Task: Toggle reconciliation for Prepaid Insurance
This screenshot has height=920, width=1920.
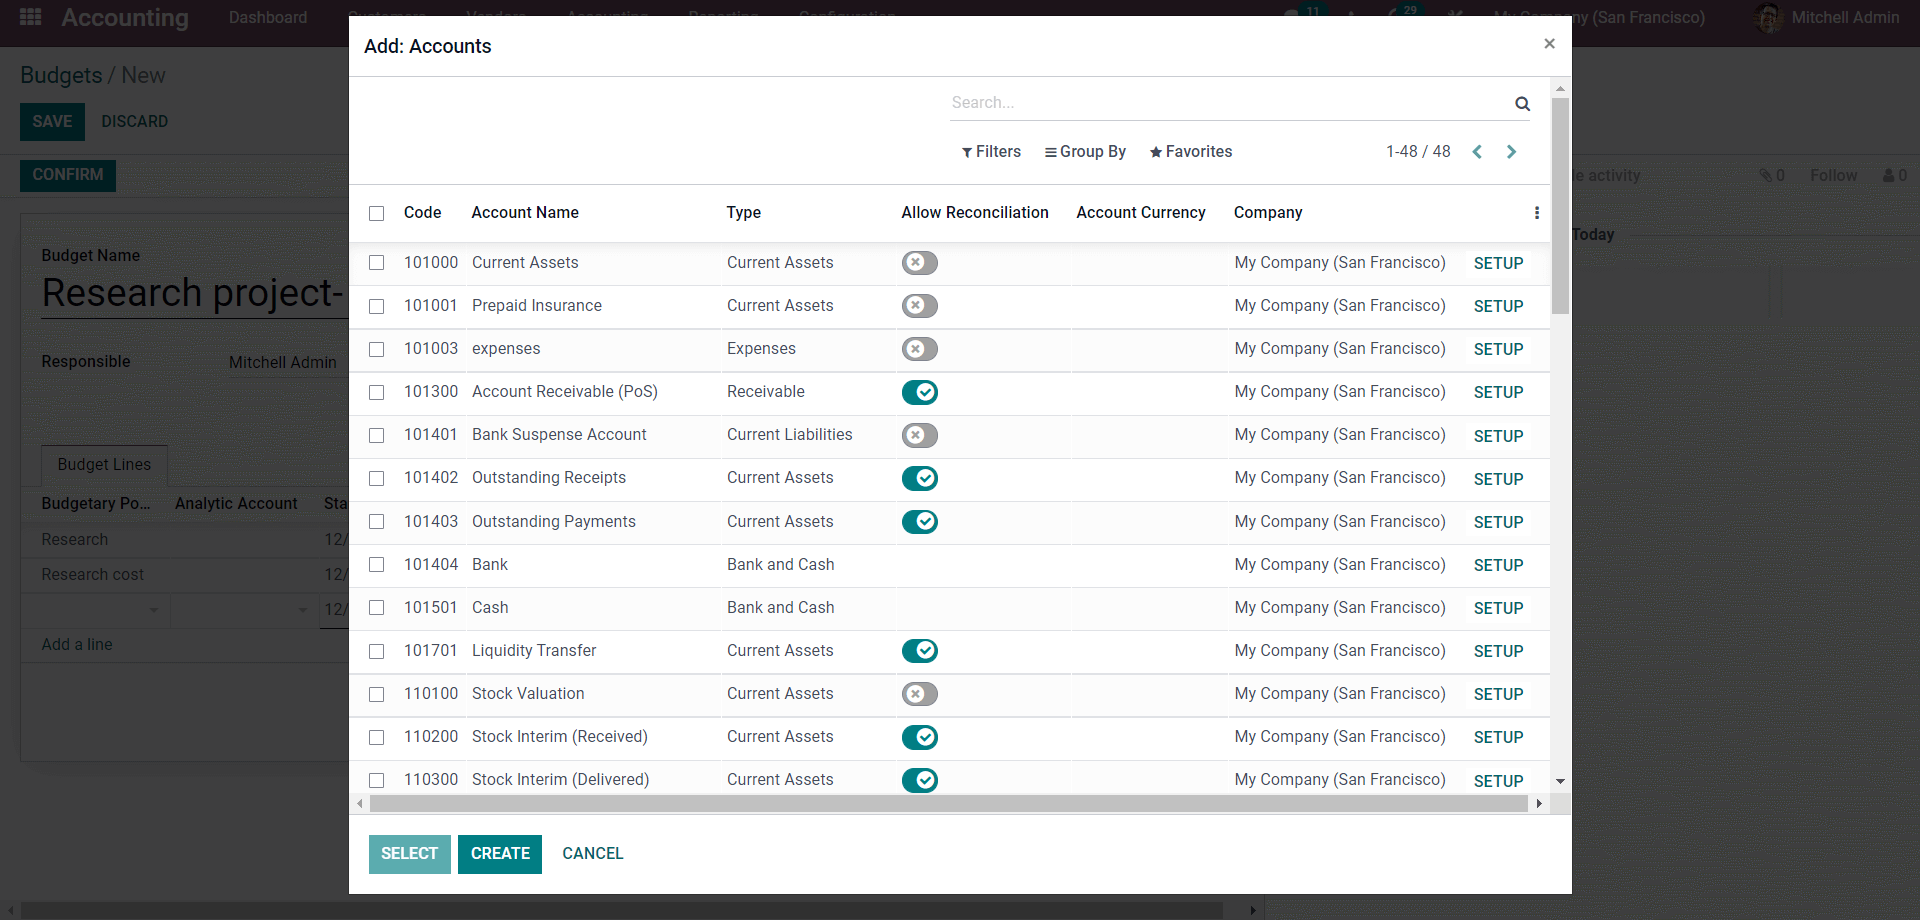Action: point(919,306)
